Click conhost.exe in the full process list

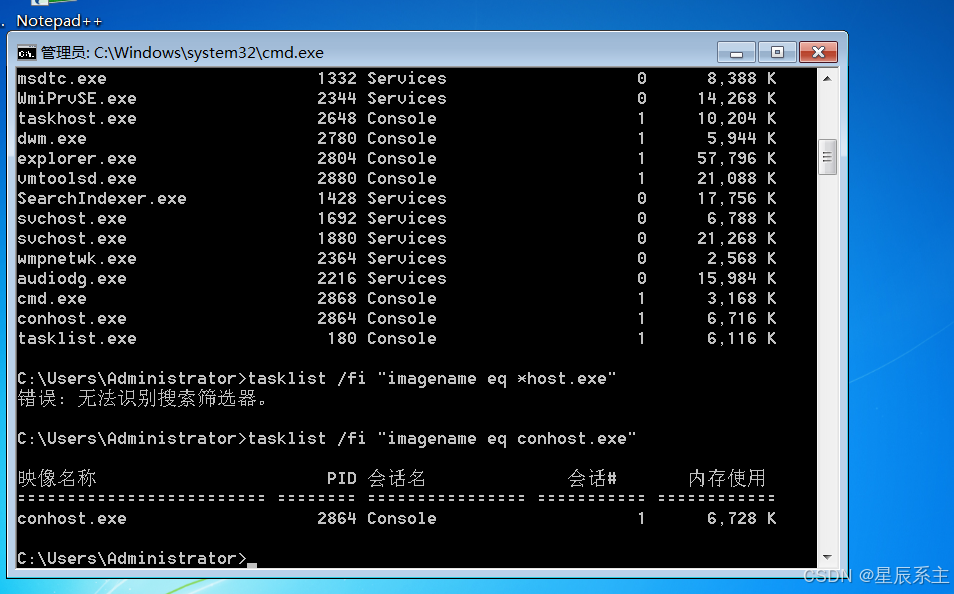point(72,319)
